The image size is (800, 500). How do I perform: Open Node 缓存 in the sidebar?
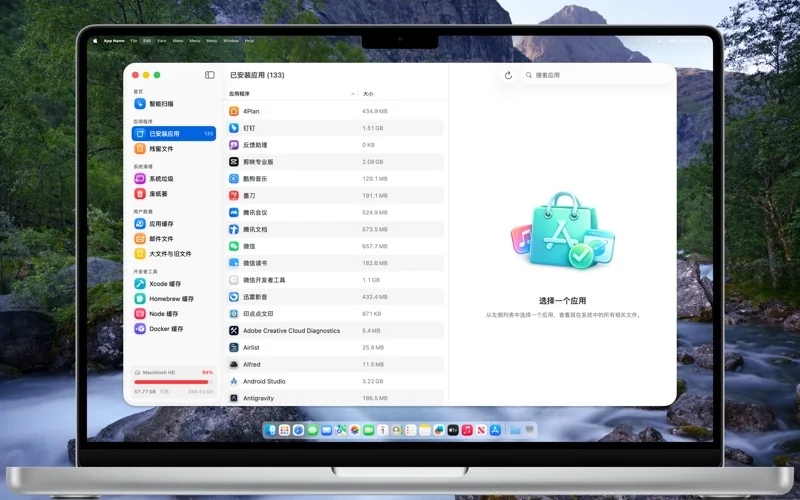point(173,314)
